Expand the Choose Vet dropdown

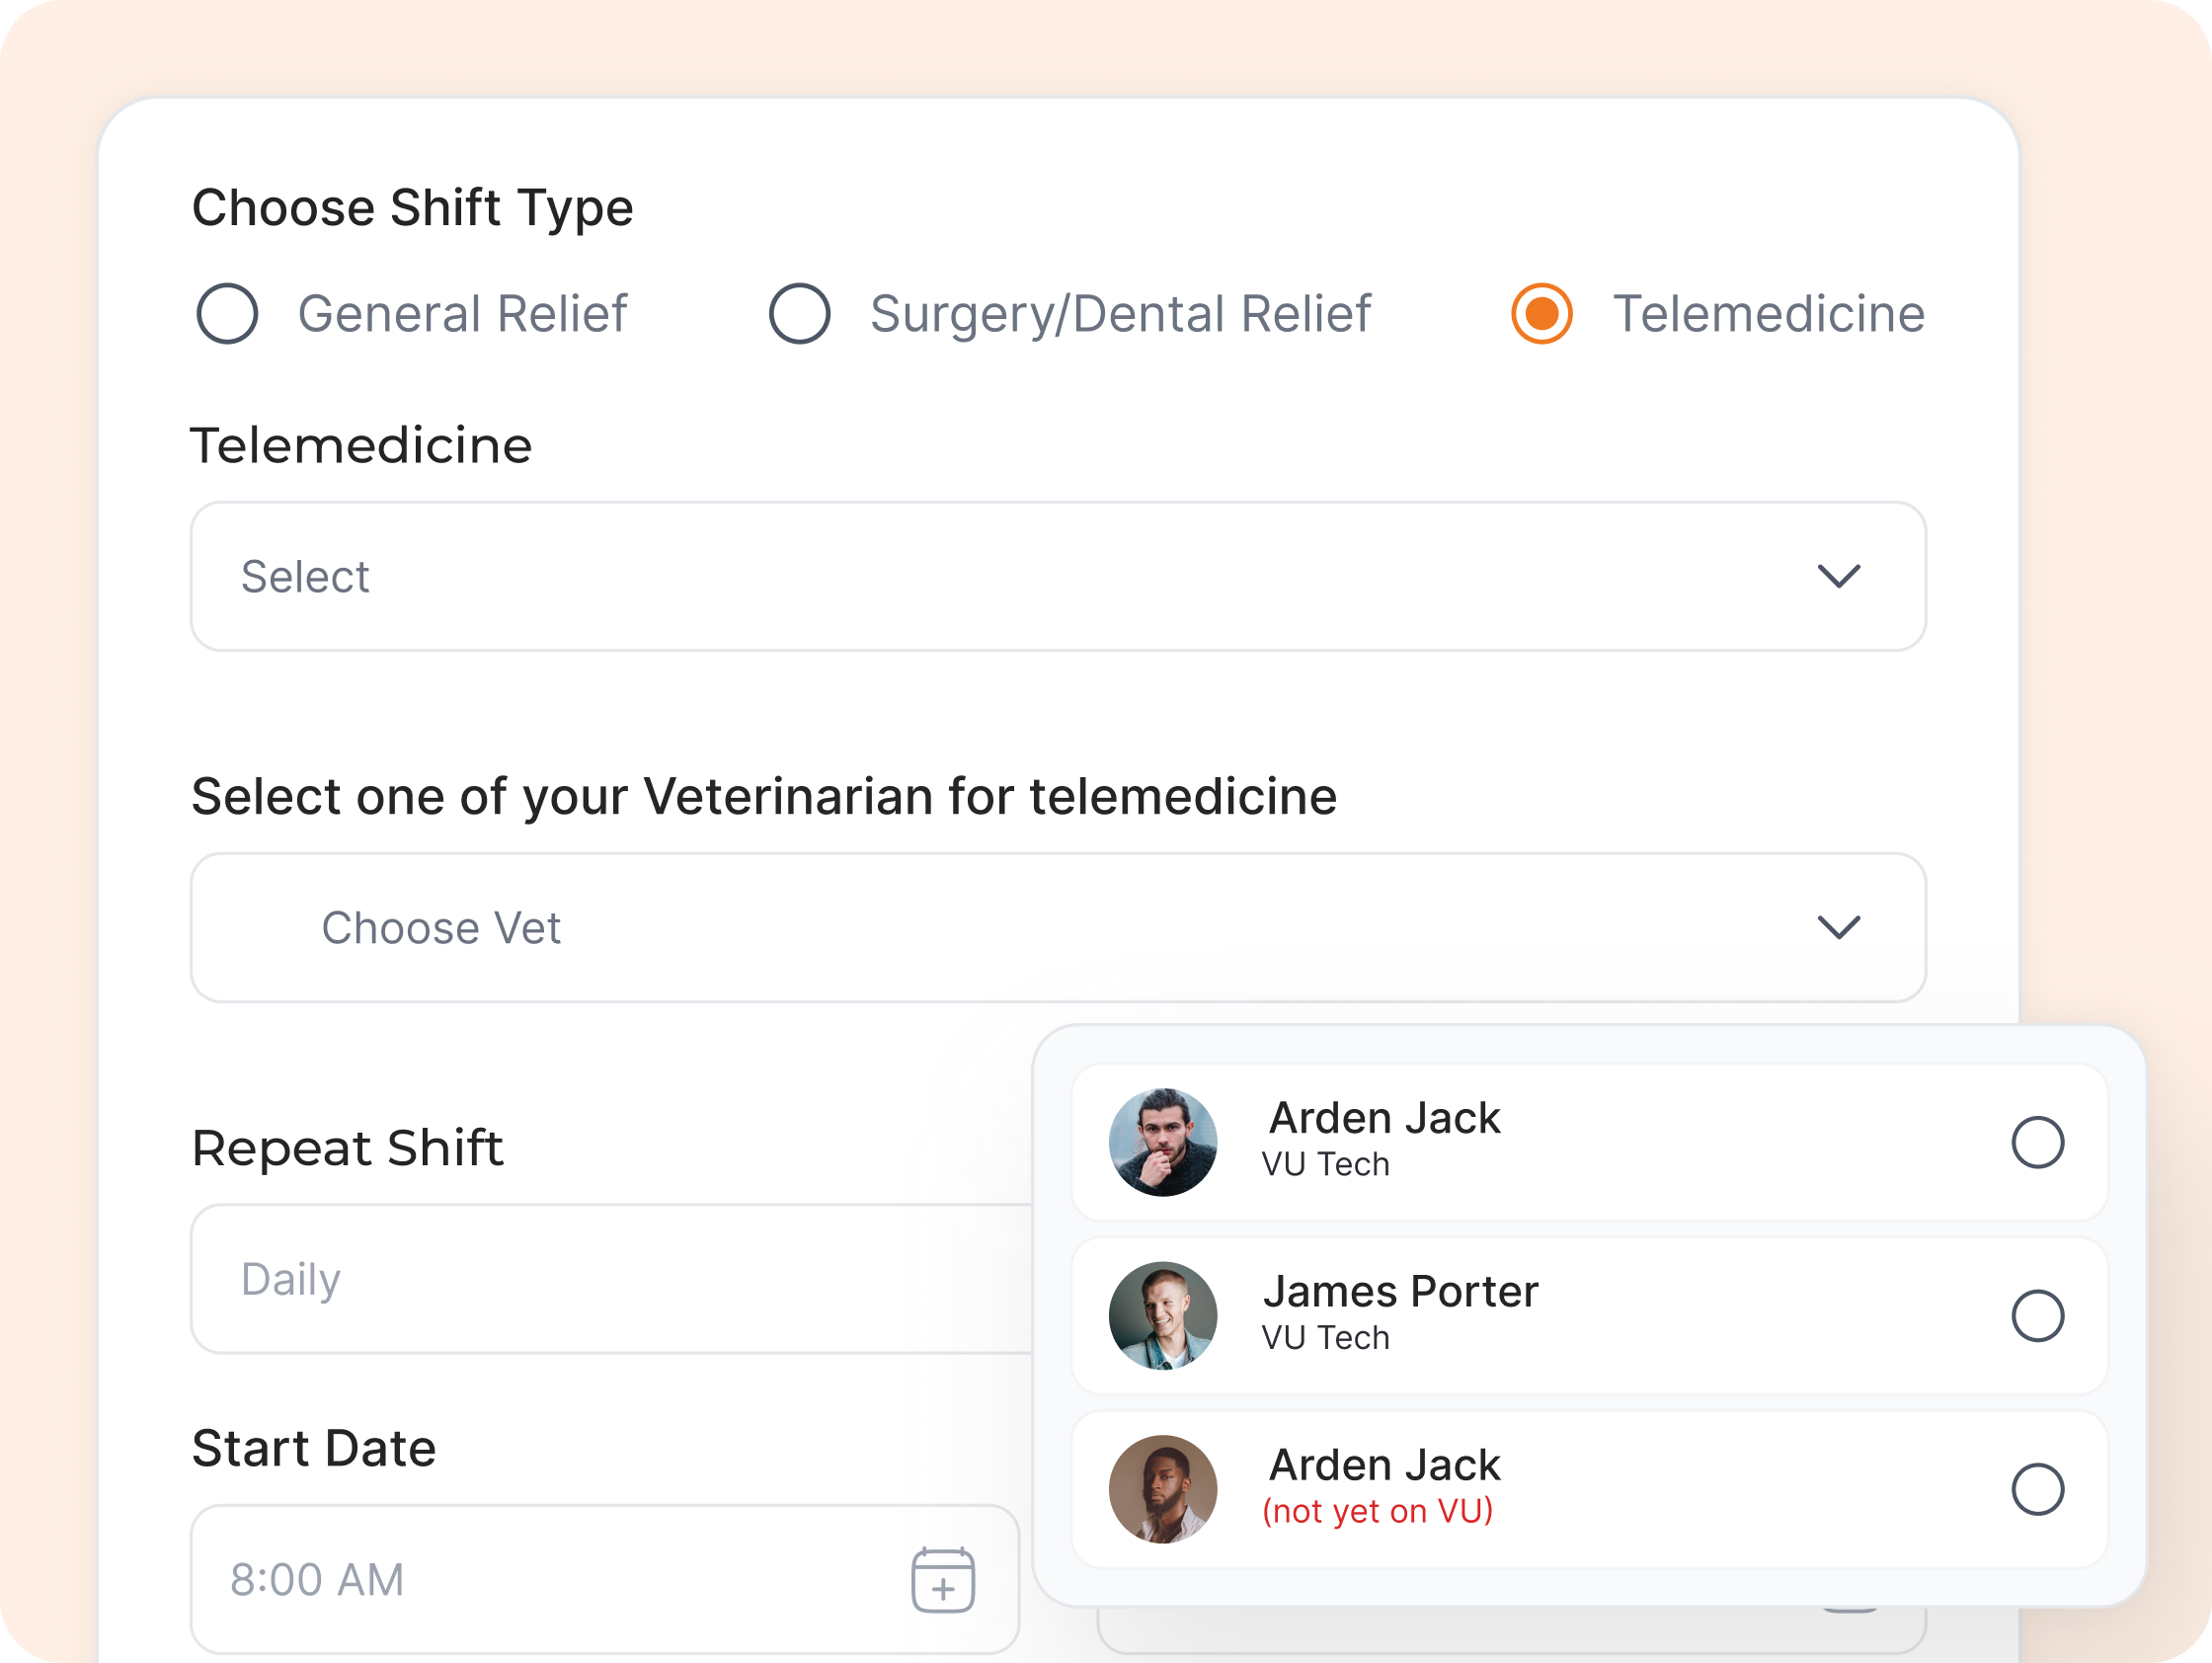1057,928
